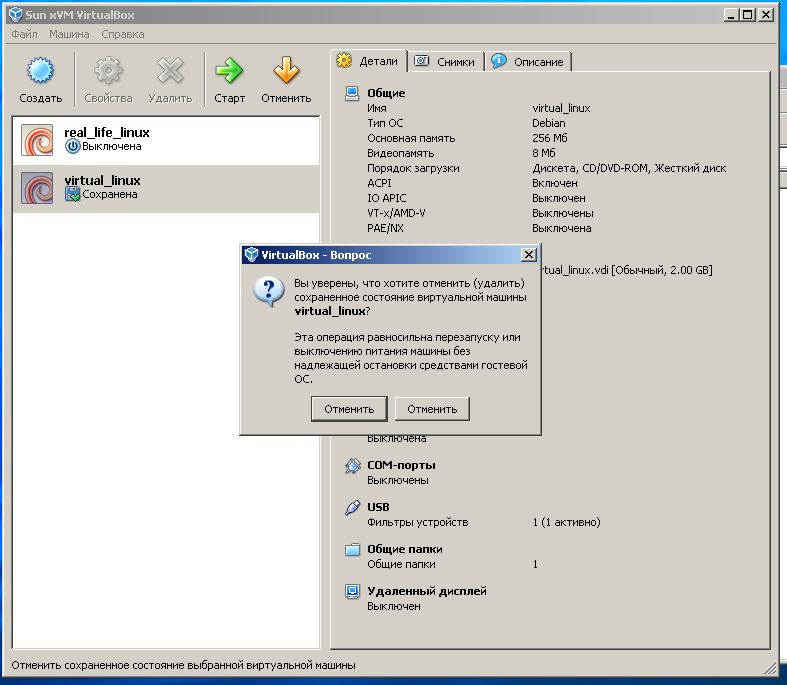This screenshot has width=787, height=685.
Task: Click the focused Отменить button in dialog
Action: point(349,409)
